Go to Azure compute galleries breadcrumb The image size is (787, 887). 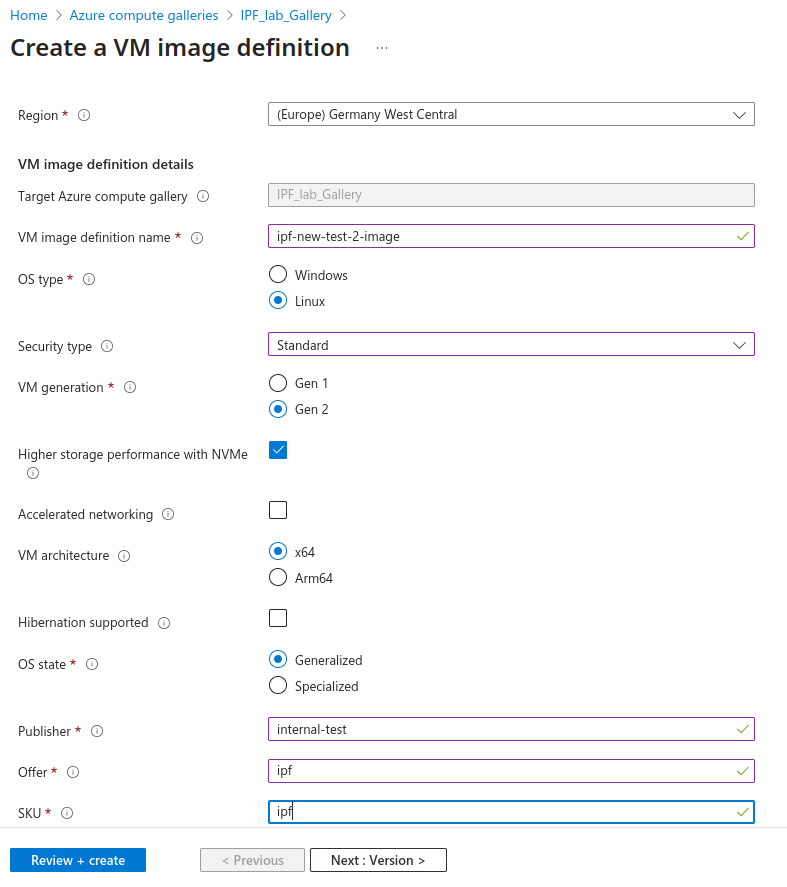pyautogui.click(x=144, y=15)
